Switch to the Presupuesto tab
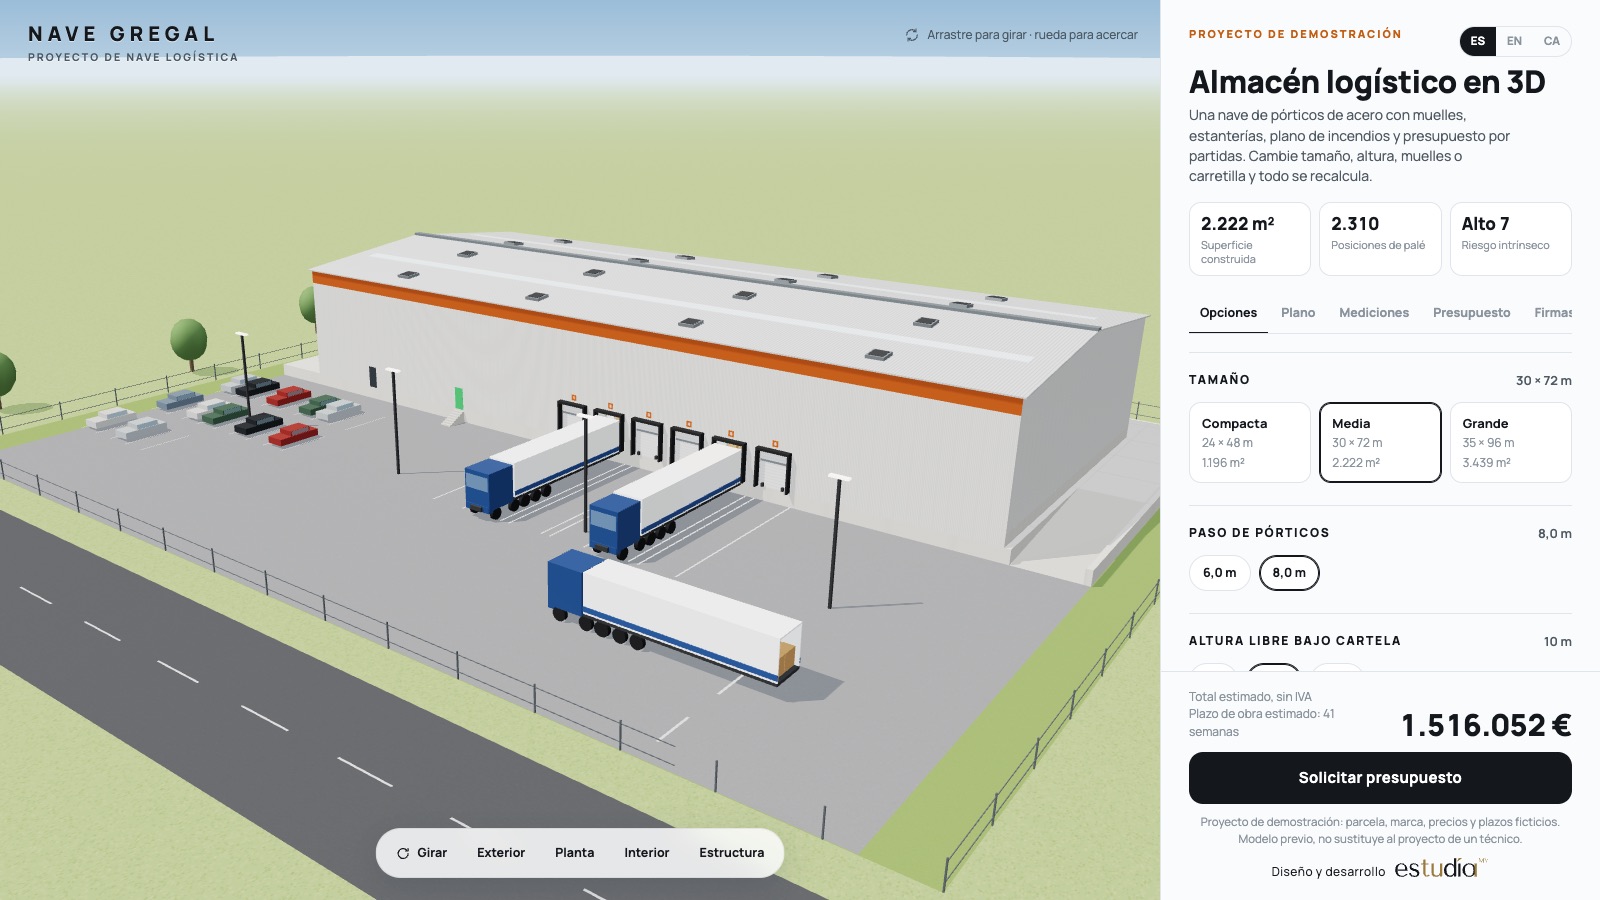Screen dimensions: 1600x900 1471,313
